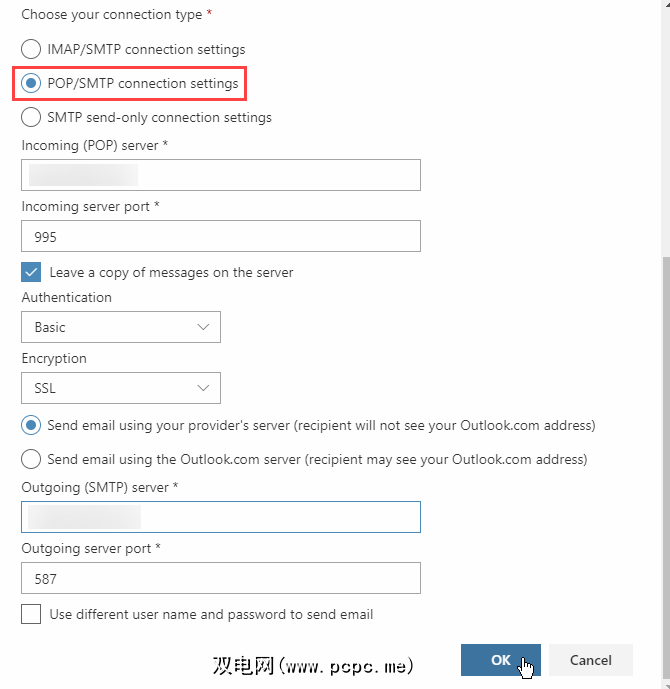Image resolution: width=670 pixels, height=689 pixels.
Task: Select send using your provider's server
Action: pos(31,425)
